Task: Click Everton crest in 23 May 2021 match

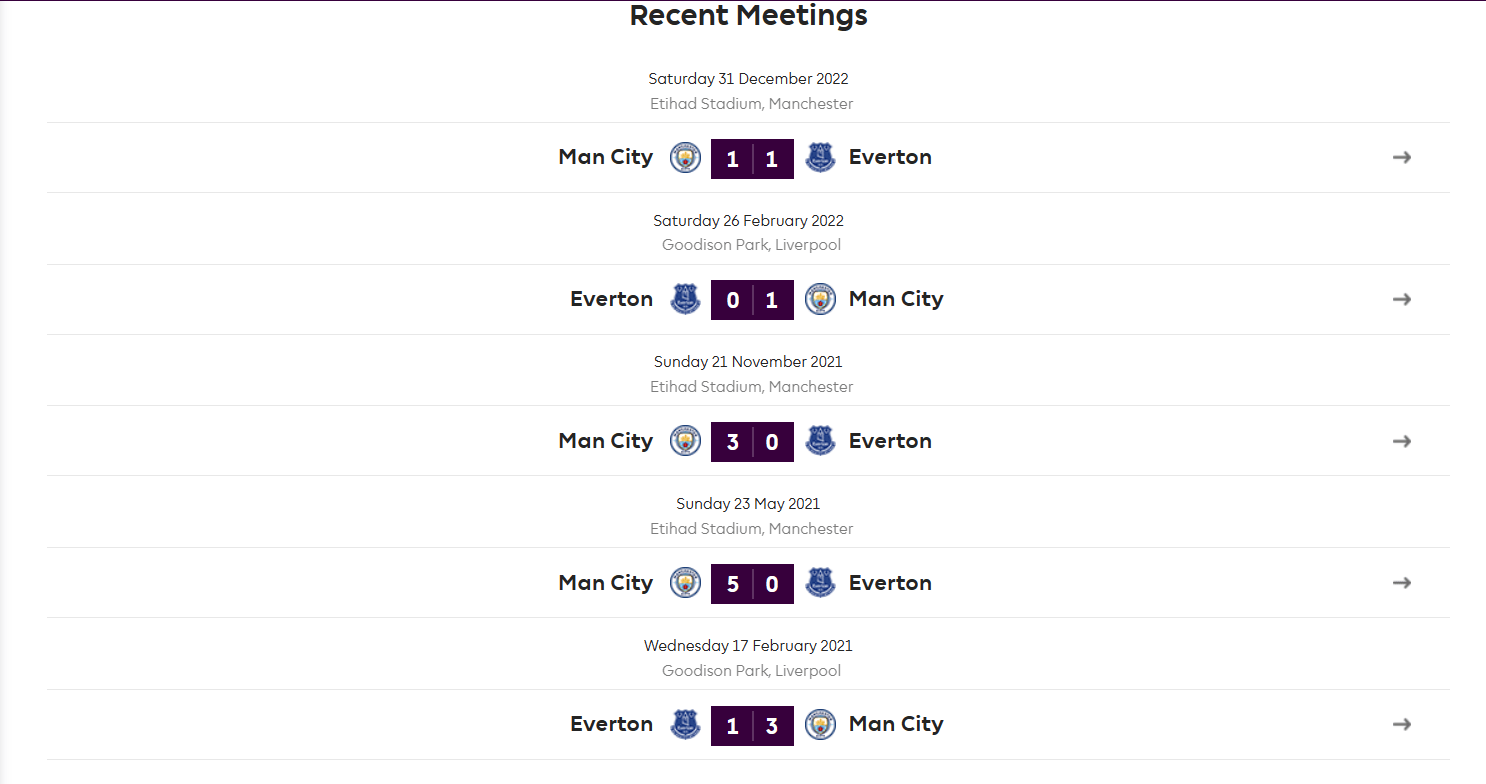Action: tap(820, 583)
